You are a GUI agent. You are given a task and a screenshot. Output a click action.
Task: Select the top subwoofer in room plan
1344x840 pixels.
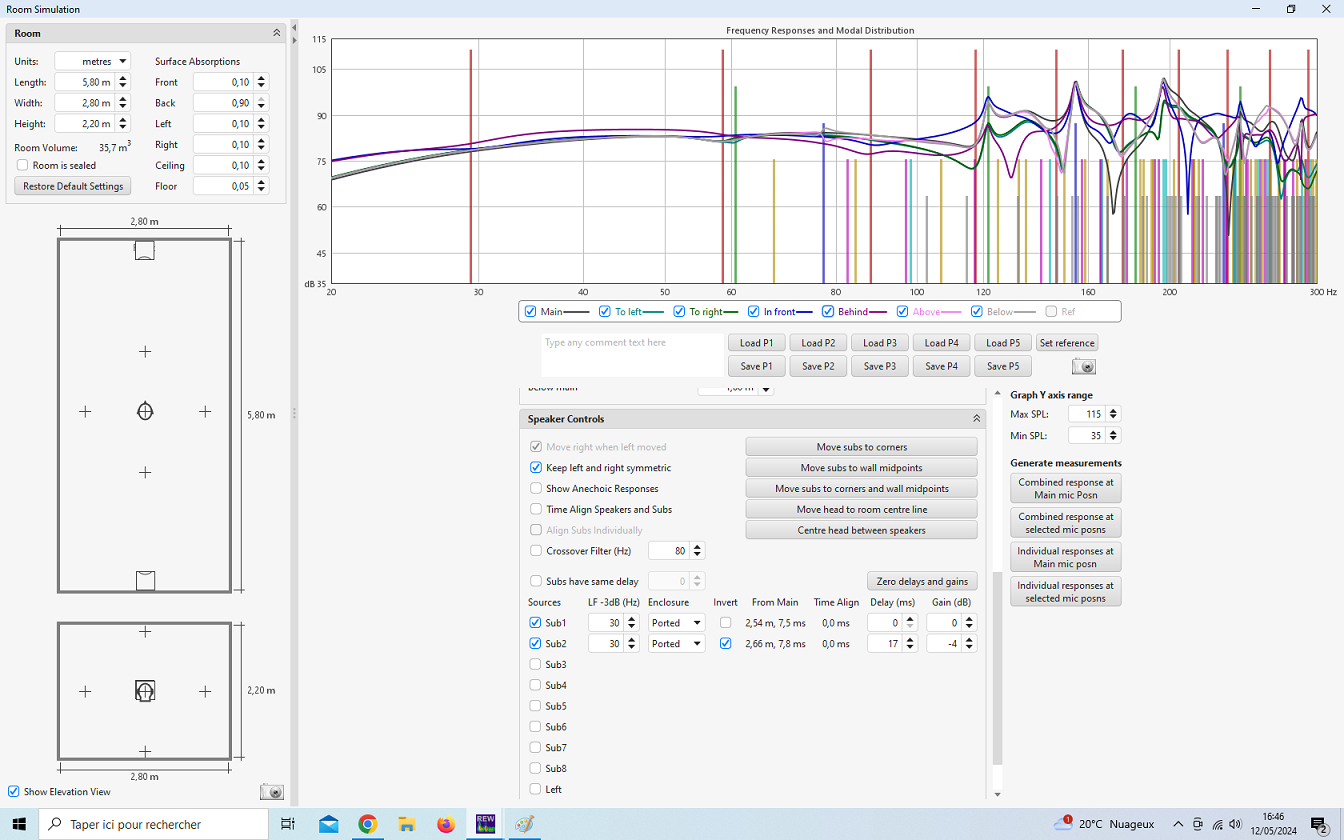[145, 251]
